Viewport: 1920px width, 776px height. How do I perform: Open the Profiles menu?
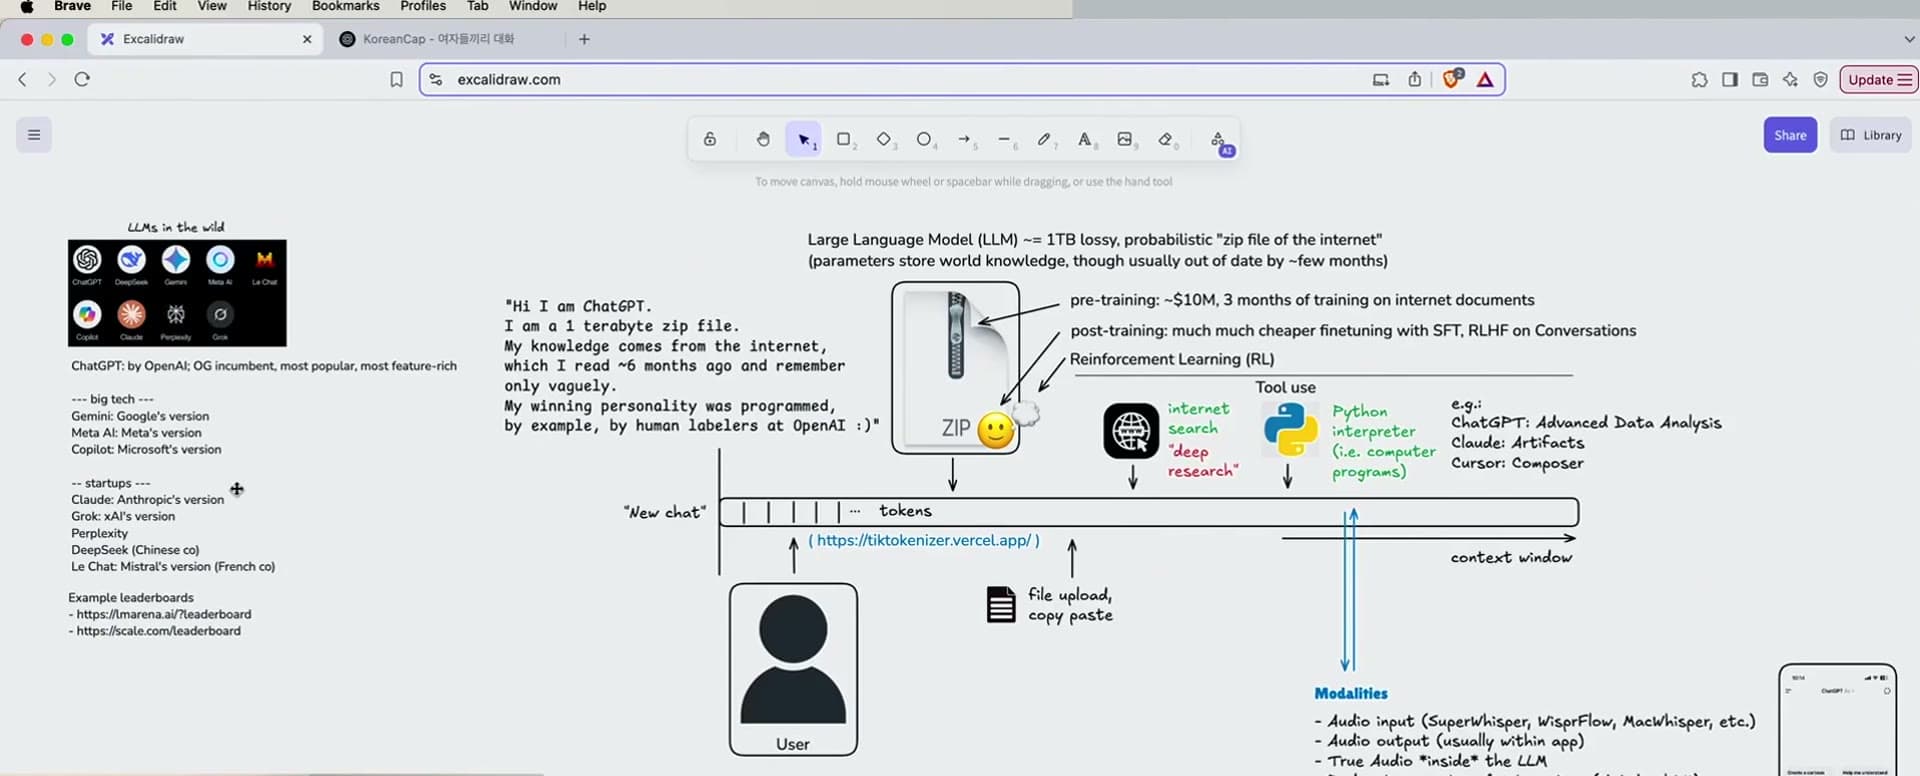coord(423,6)
